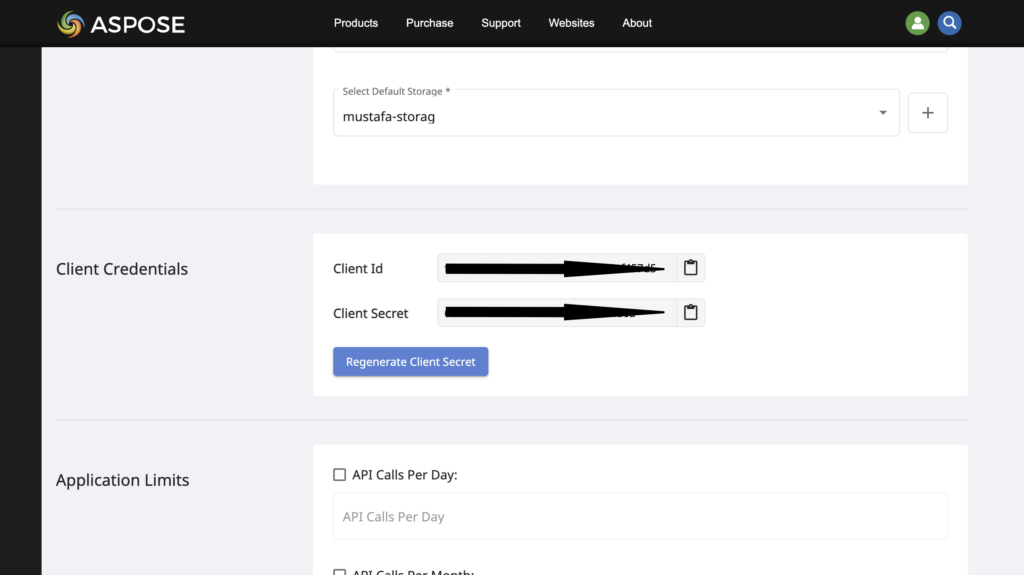Copy the Client Id to clipboard

(x=690, y=268)
